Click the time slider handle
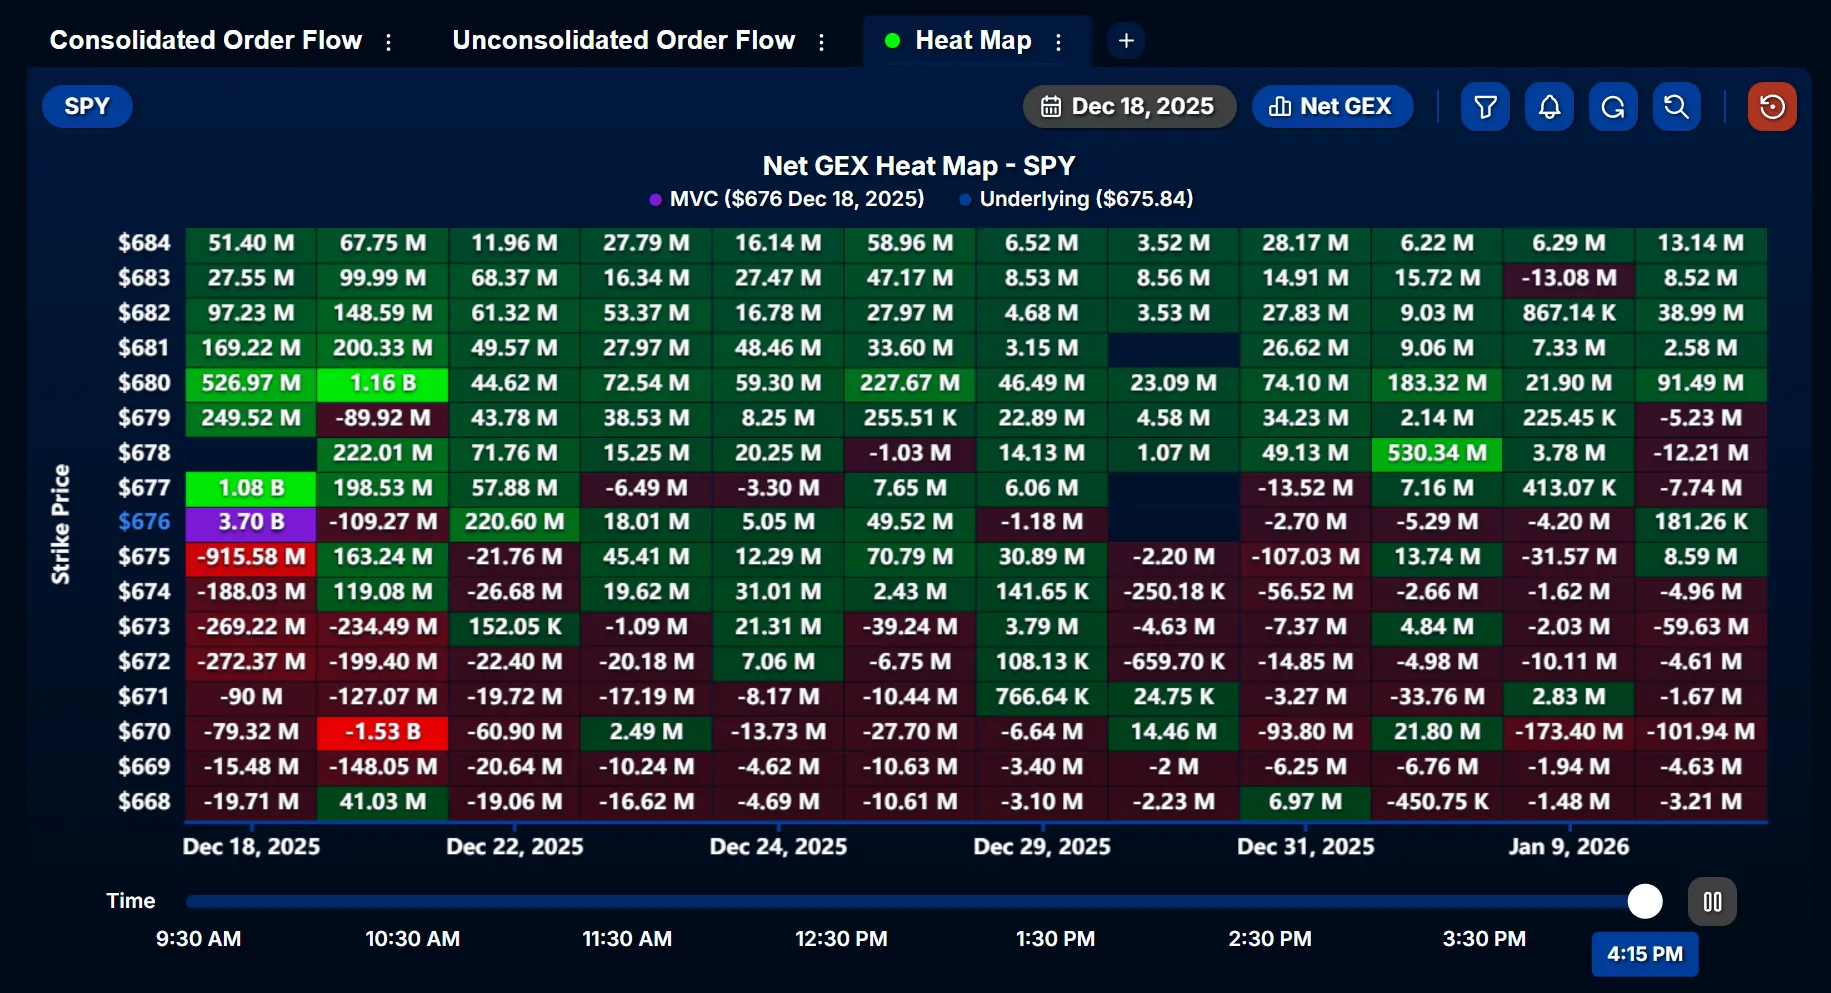The height and width of the screenshot is (993, 1831). 1645,901
